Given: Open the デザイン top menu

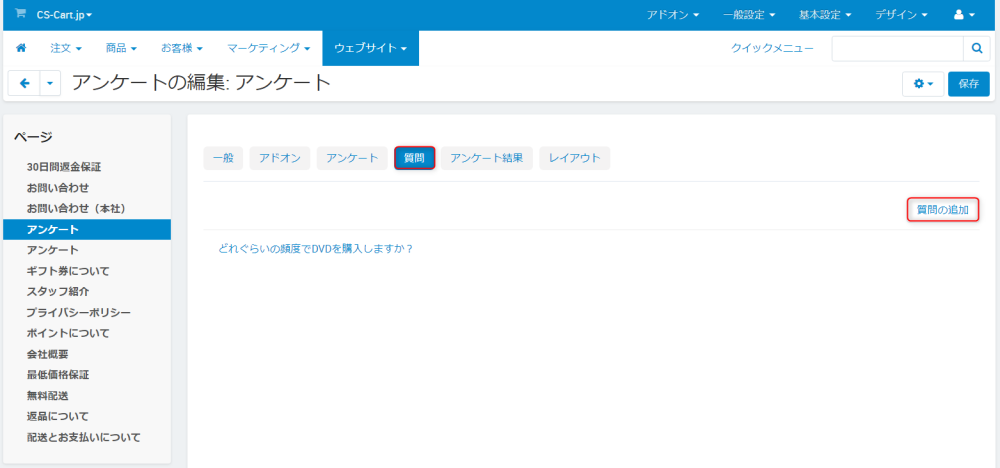Looking at the screenshot, I should click(901, 14).
